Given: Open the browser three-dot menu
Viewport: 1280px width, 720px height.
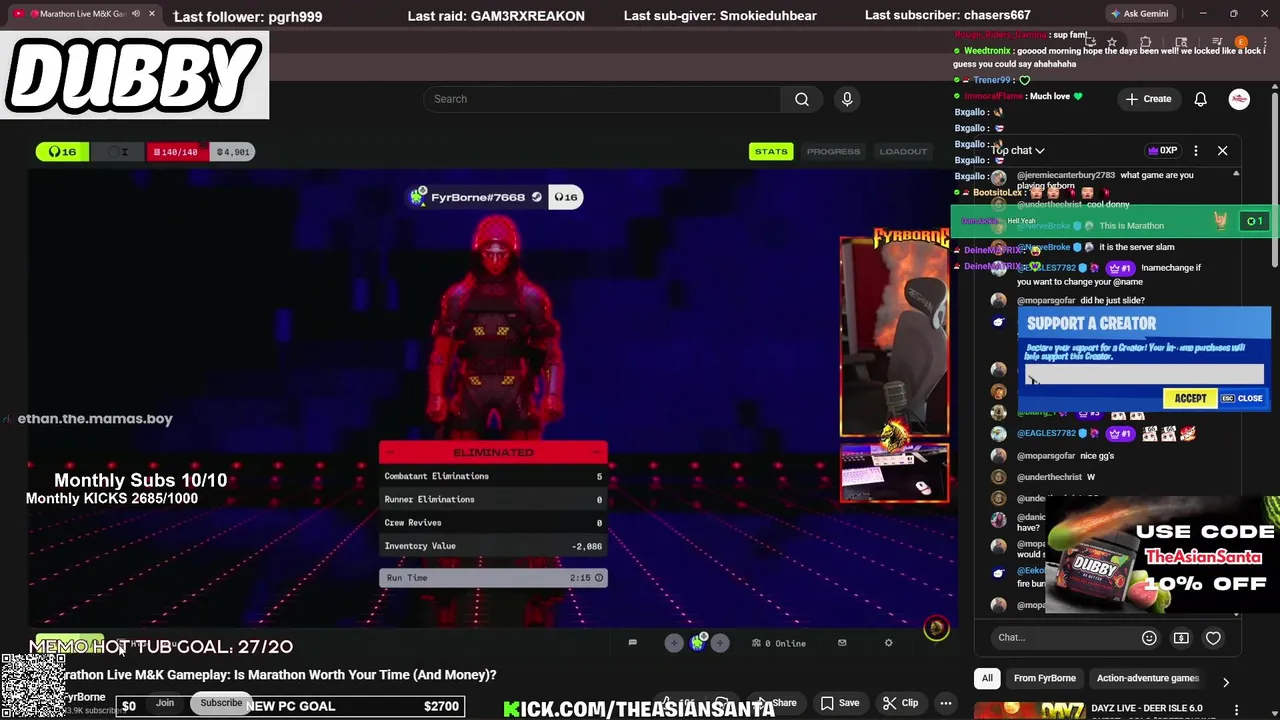Looking at the screenshot, I should click(x=1265, y=42).
